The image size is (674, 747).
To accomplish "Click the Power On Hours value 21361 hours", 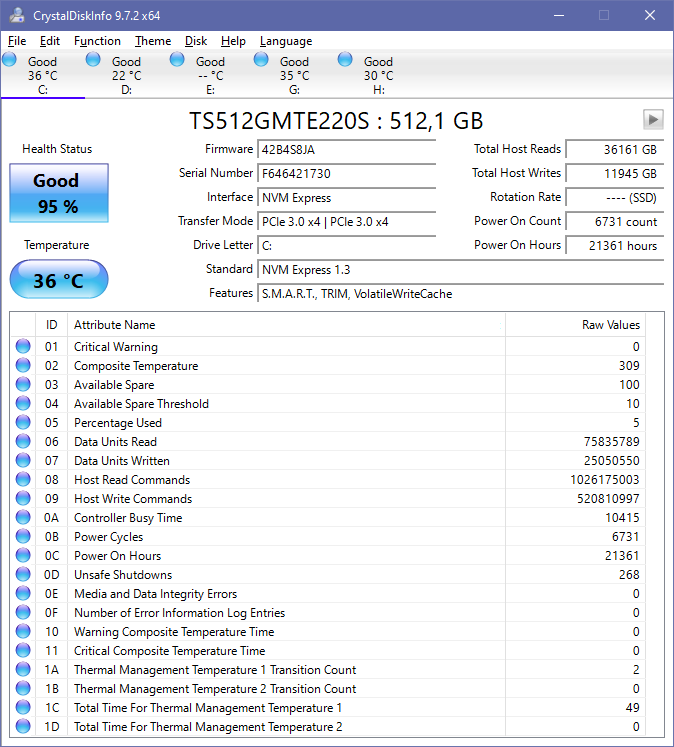I will [x=614, y=245].
